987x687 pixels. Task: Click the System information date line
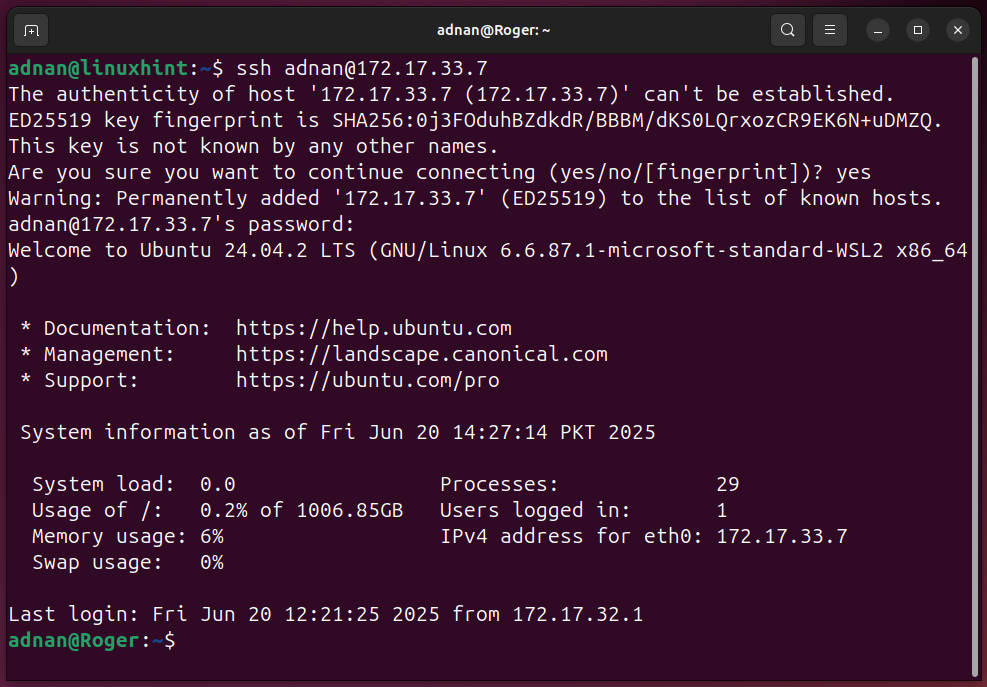[x=338, y=432]
